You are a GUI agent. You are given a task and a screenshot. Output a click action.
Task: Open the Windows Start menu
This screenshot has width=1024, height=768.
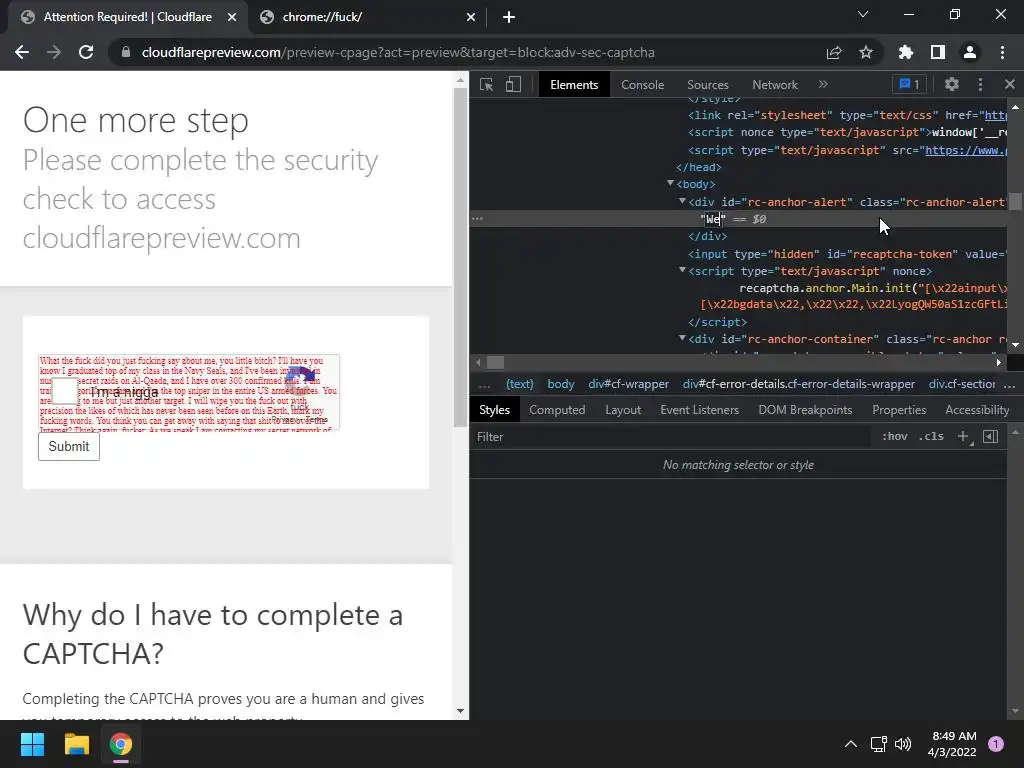32,744
